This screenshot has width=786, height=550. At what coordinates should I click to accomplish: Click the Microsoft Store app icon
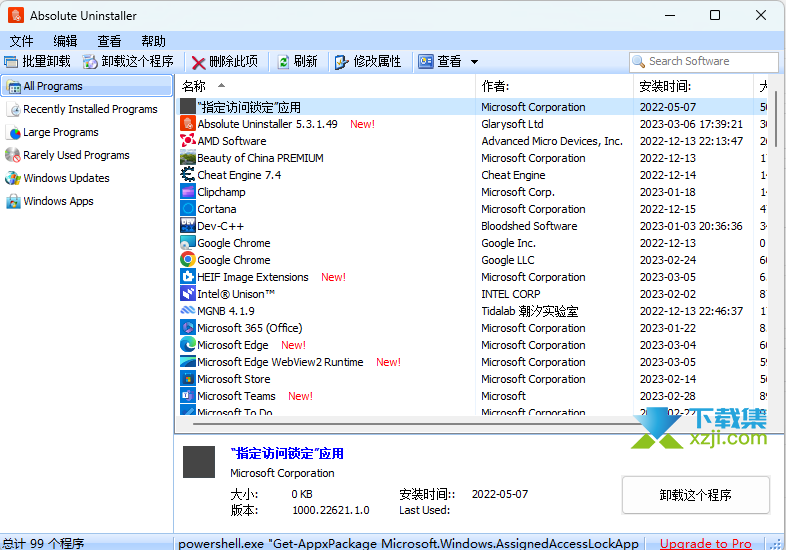tap(188, 379)
